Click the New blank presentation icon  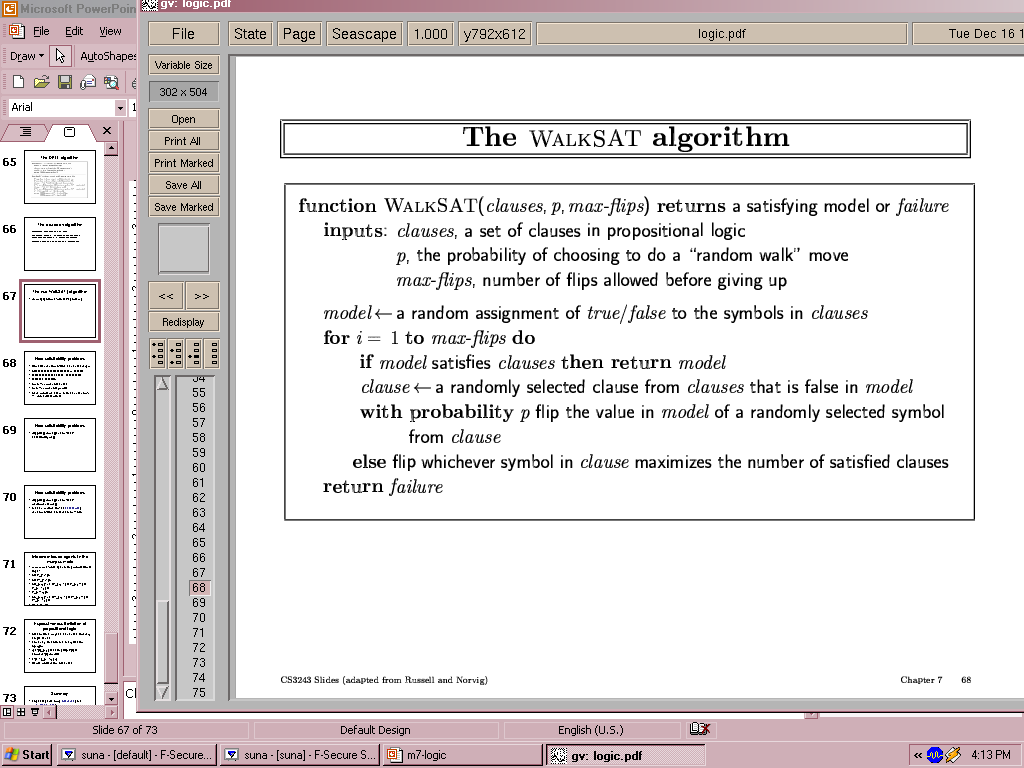[18, 82]
